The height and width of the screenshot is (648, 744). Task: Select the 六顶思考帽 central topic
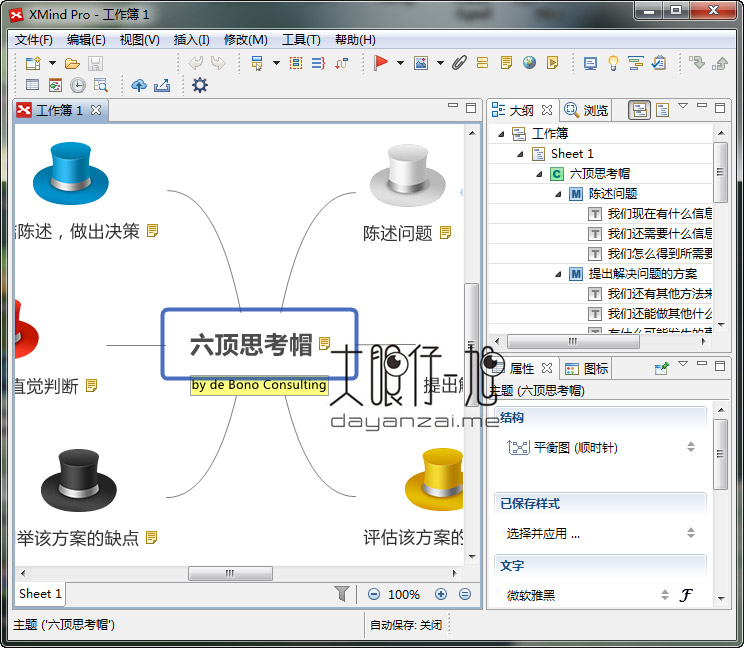(259, 344)
